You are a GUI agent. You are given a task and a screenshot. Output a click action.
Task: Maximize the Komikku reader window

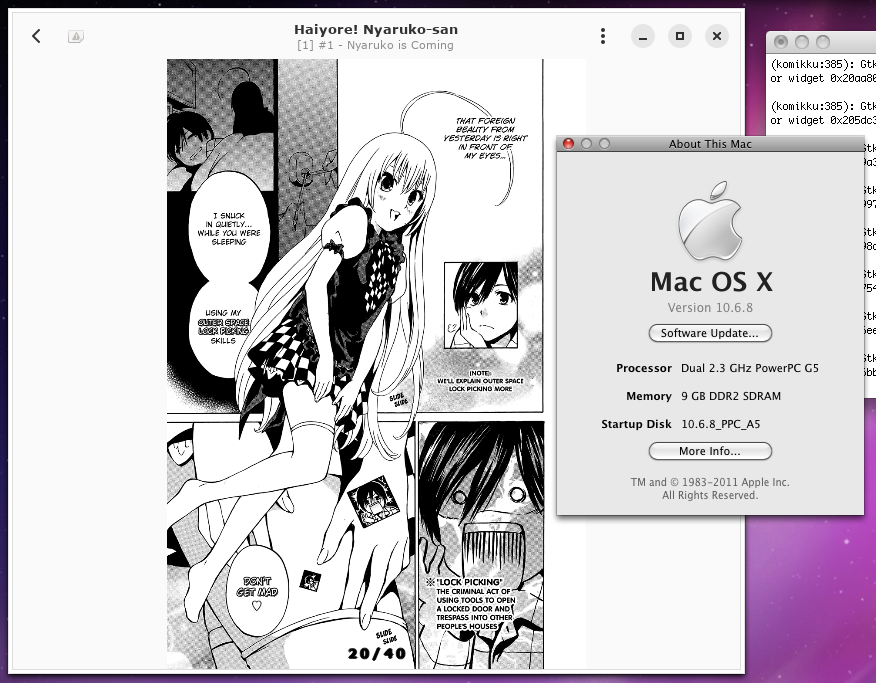679,36
